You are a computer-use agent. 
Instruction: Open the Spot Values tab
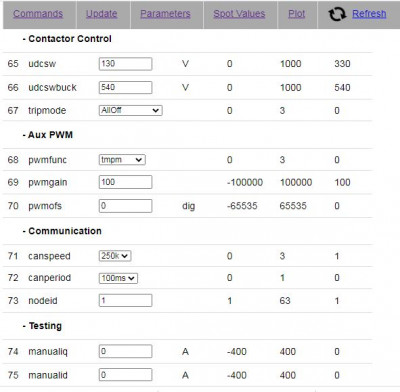(239, 14)
